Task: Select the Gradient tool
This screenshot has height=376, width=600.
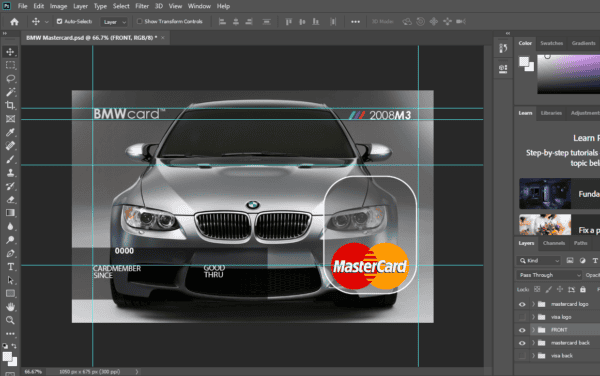Action: click(10, 213)
